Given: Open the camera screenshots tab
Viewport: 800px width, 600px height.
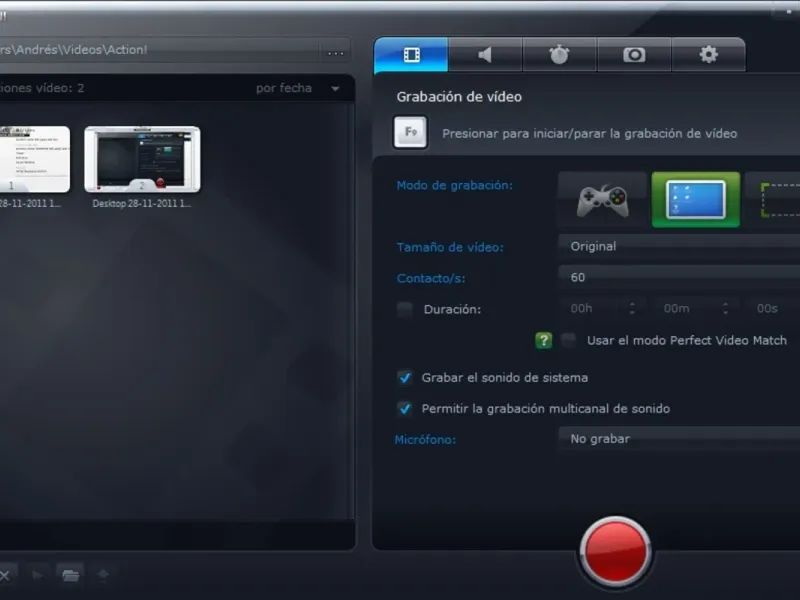Looking at the screenshot, I should coord(634,55).
